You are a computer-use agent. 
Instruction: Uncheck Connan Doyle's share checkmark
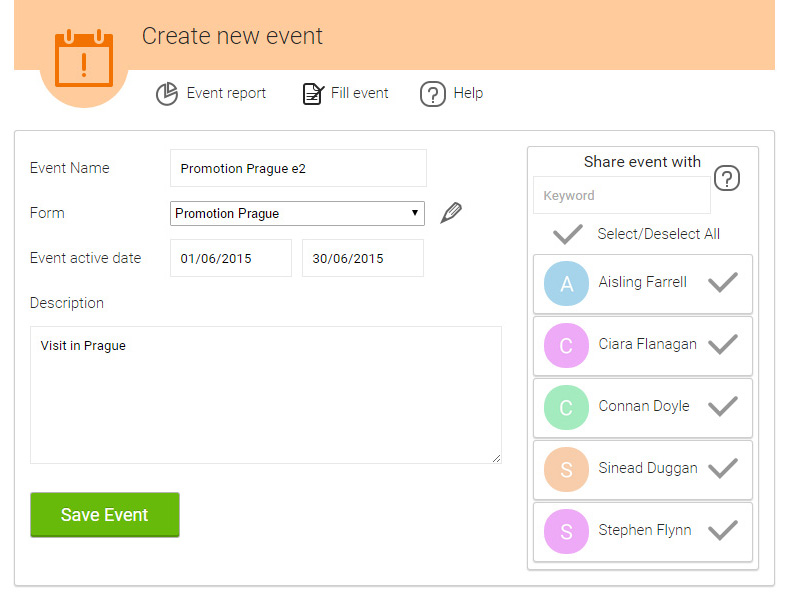(723, 406)
